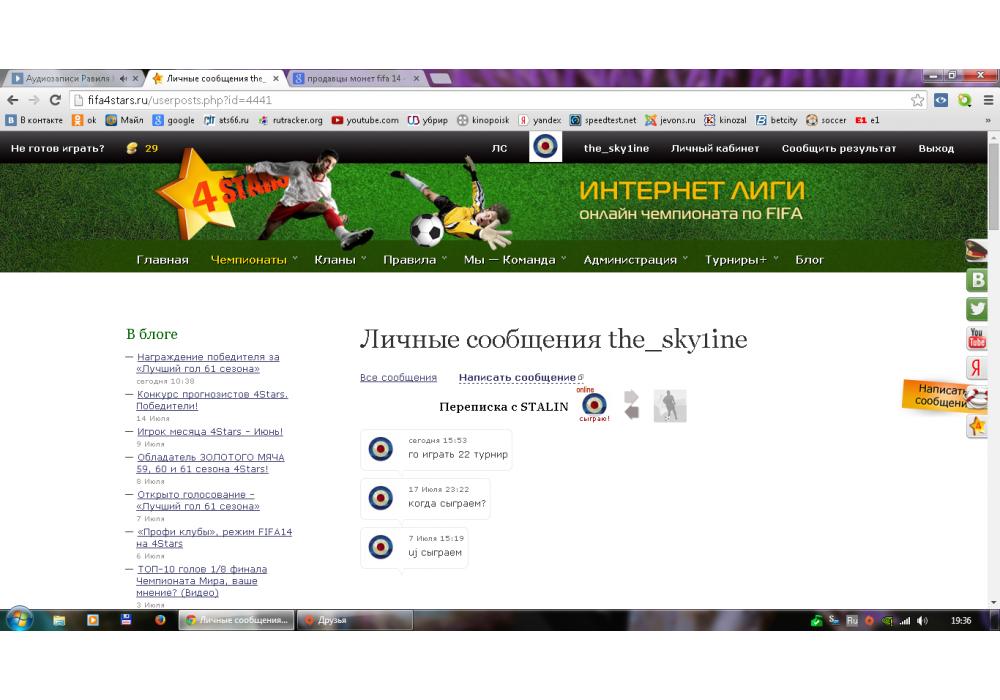Open the YouTube icon in right sidebar
1000x700 pixels.
tap(976, 339)
